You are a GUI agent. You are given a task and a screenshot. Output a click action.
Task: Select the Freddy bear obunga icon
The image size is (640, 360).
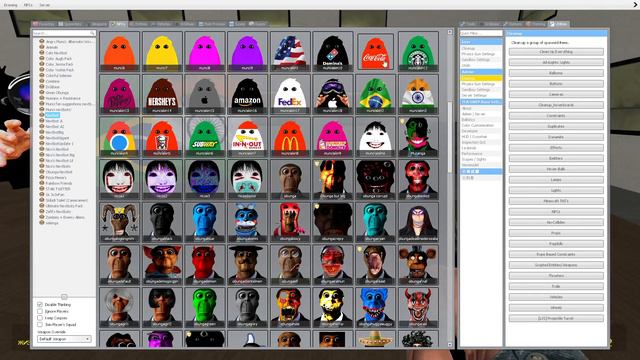[x=418, y=264]
